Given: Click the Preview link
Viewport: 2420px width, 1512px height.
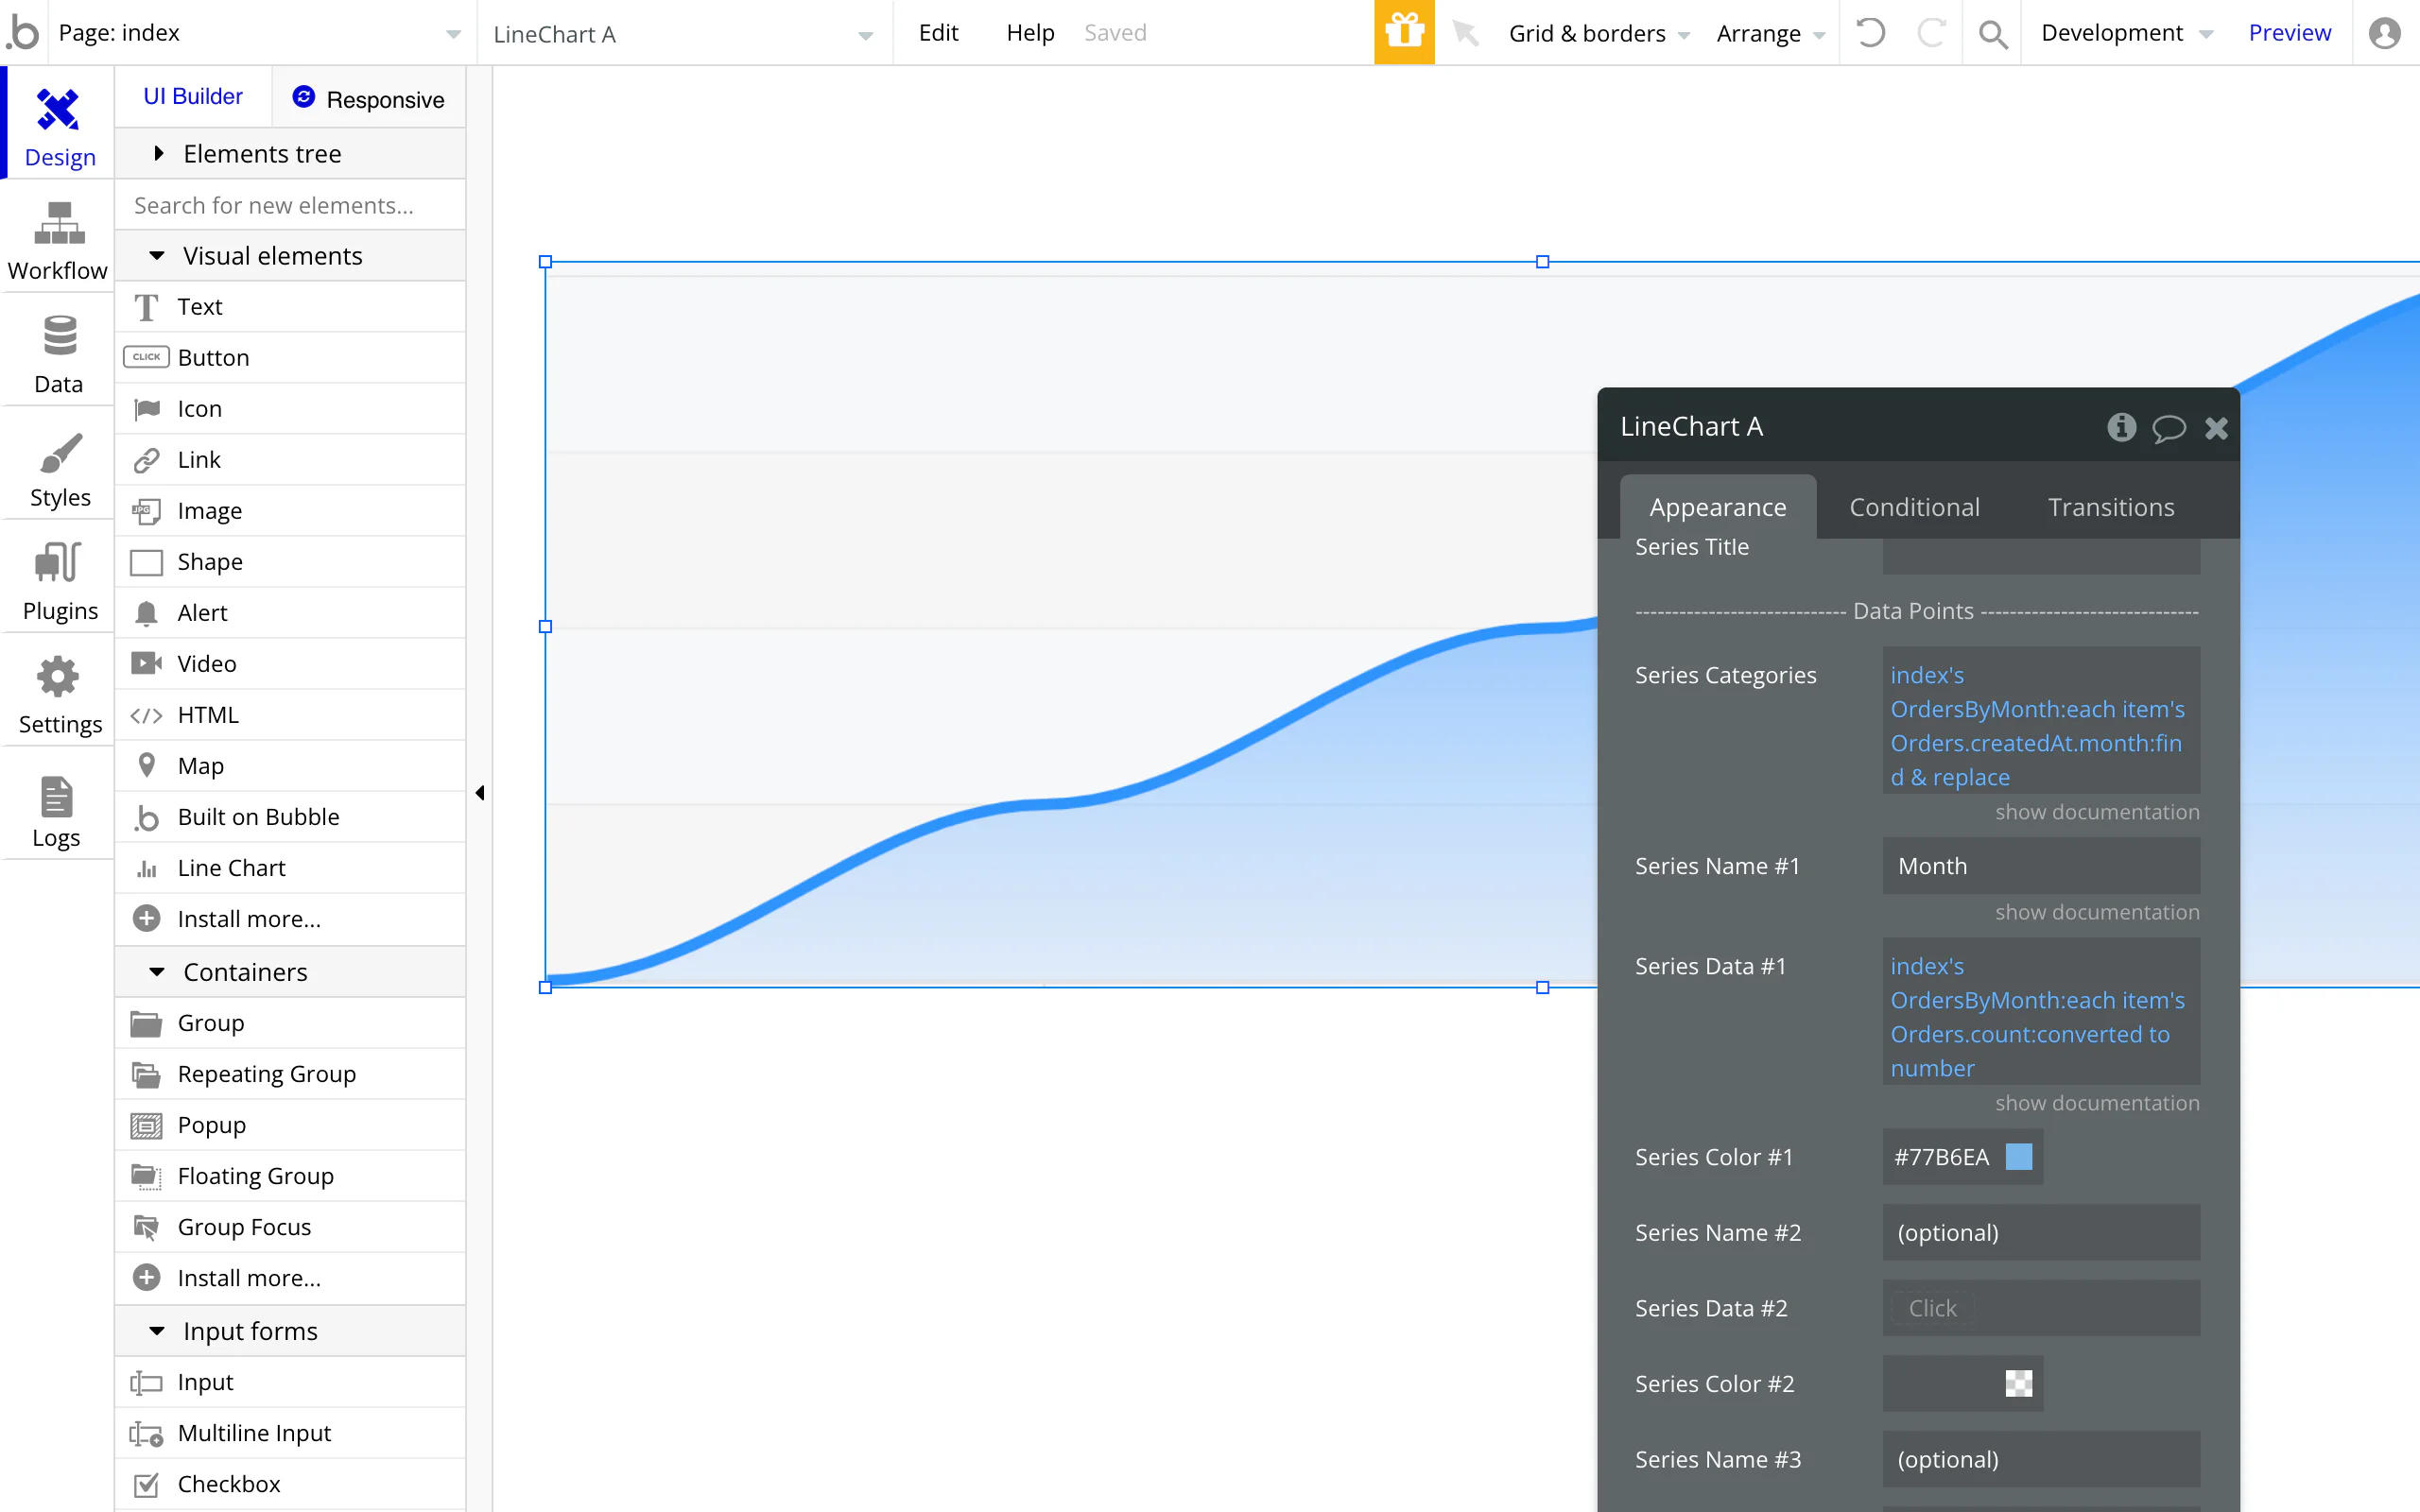Looking at the screenshot, I should tap(2288, 33).
